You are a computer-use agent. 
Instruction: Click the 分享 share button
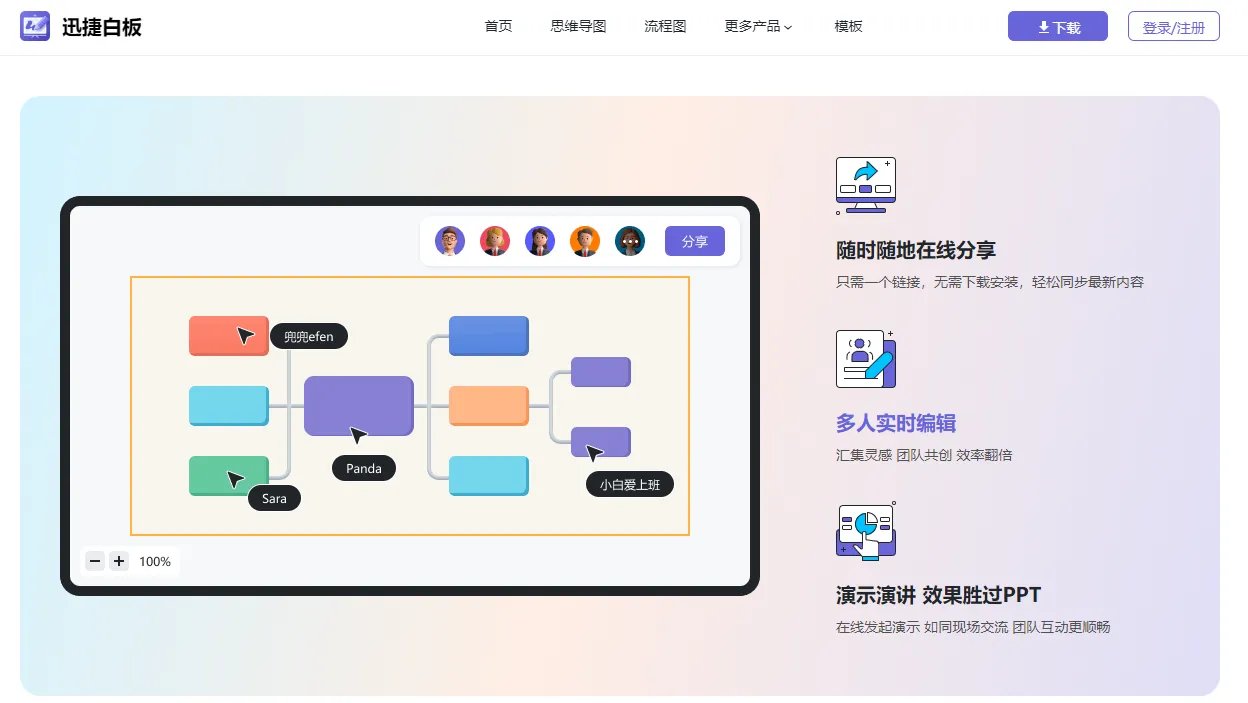point(694,241)
